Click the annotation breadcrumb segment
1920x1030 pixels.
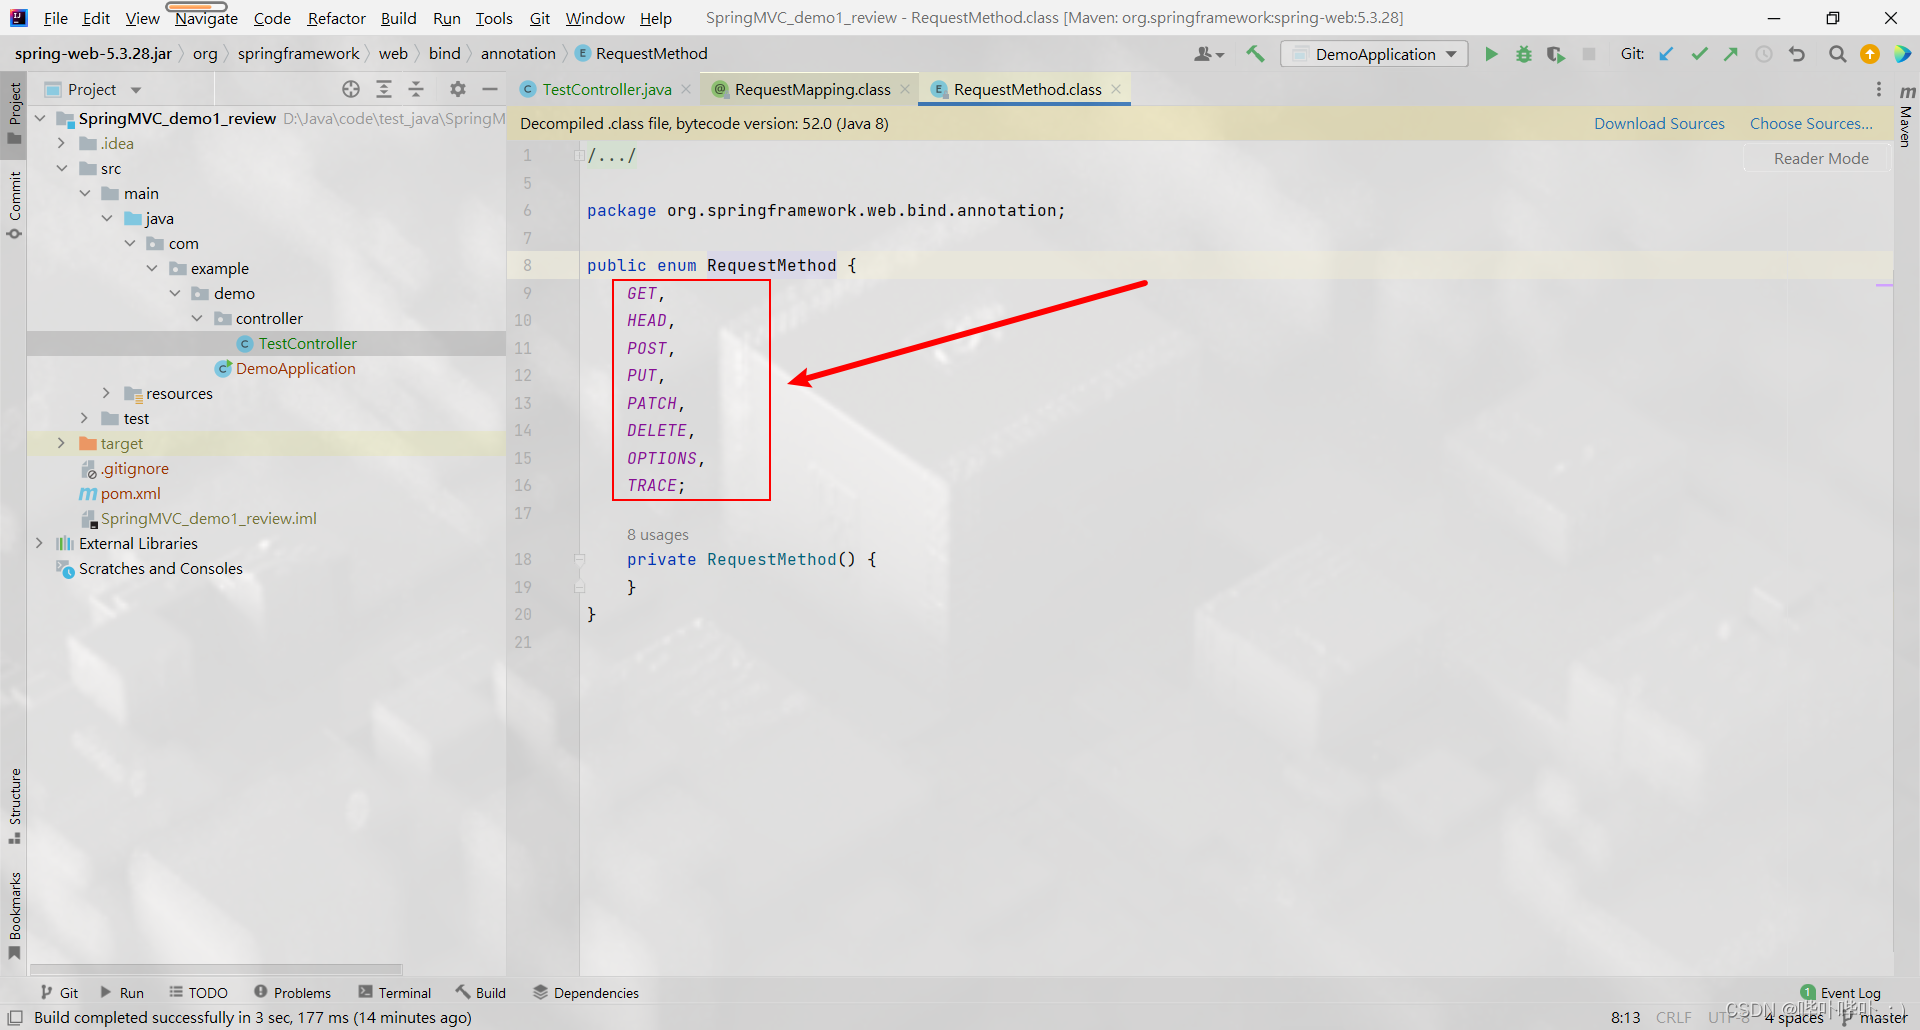(517, 53)
